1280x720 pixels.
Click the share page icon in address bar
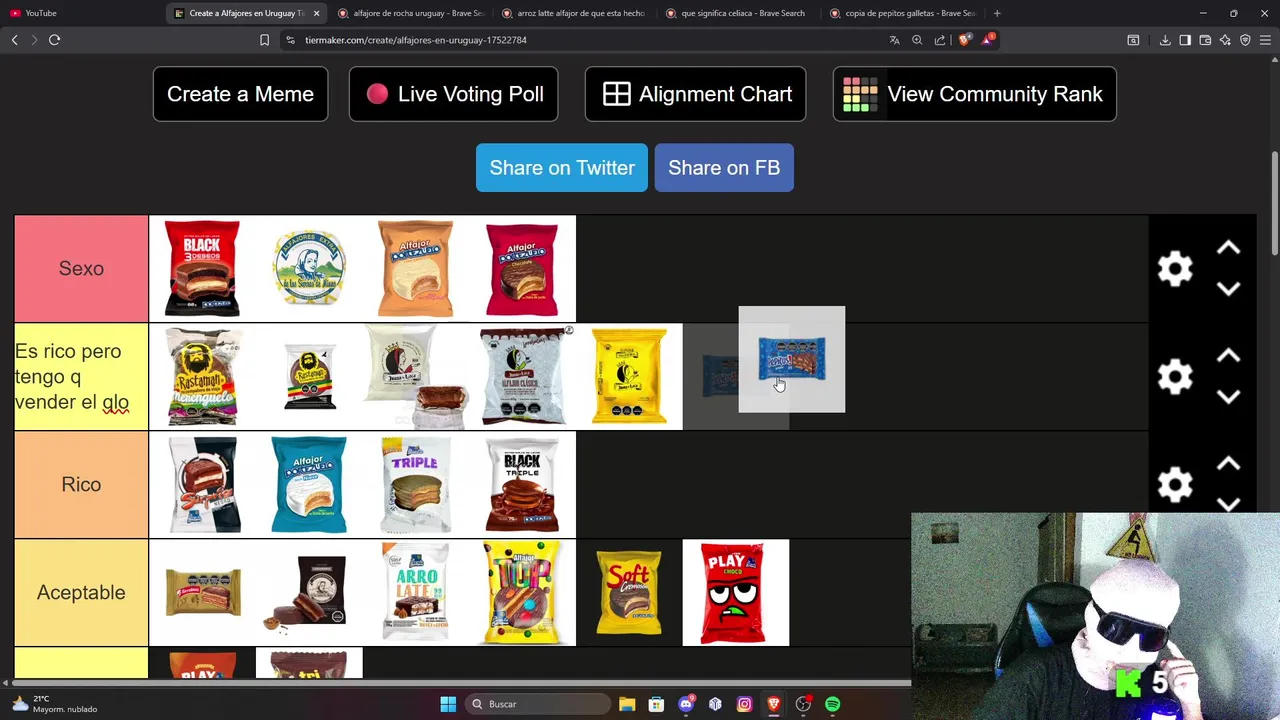click(x=940, y=40)
